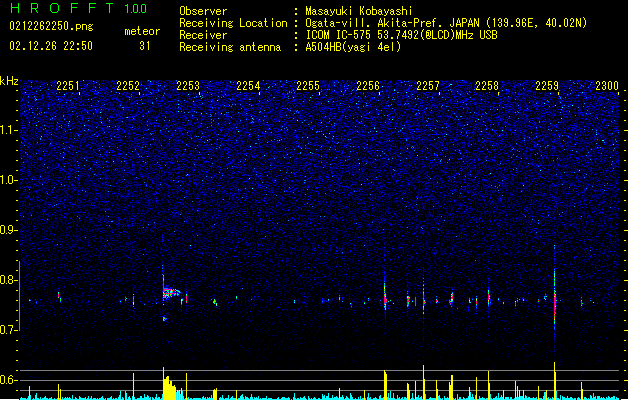This screenshot has width=629, height=400.
Task: Select observer name Masayuki Kobayashi
Action: click(x=359, y=11)
